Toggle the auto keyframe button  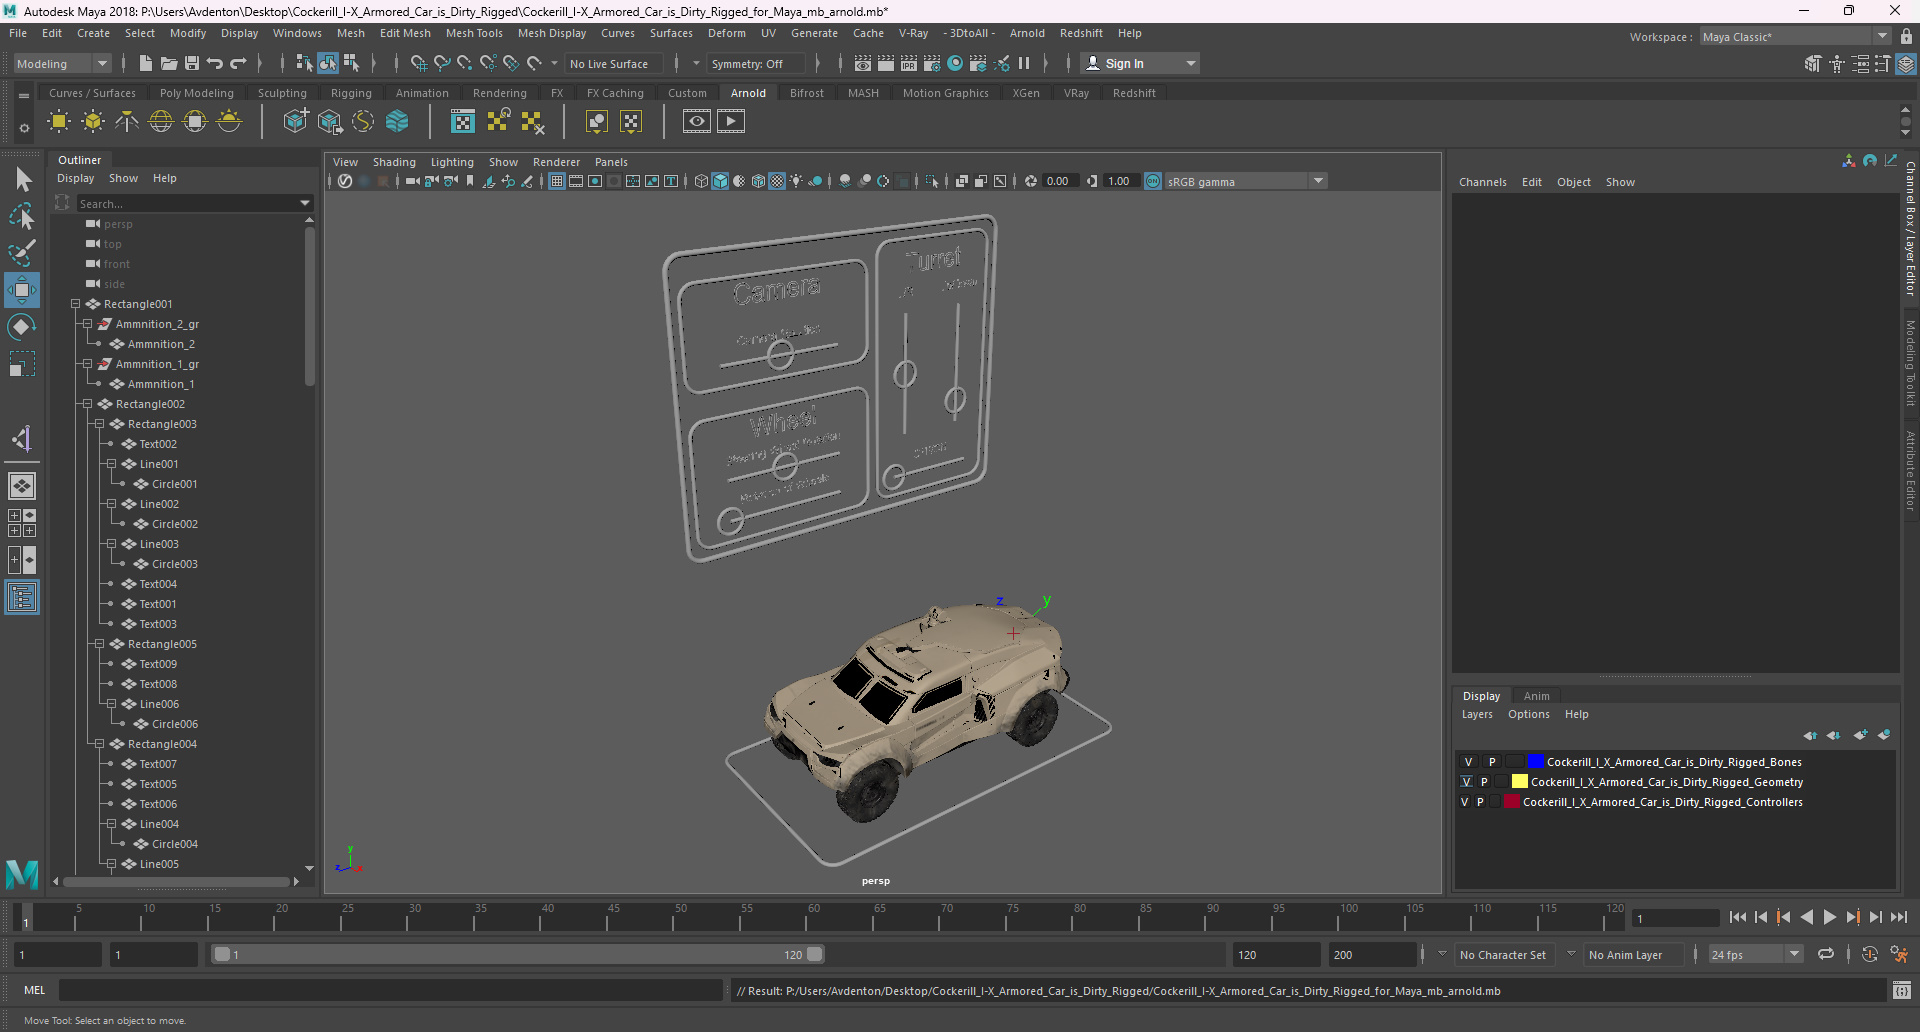pos(1870,954)
